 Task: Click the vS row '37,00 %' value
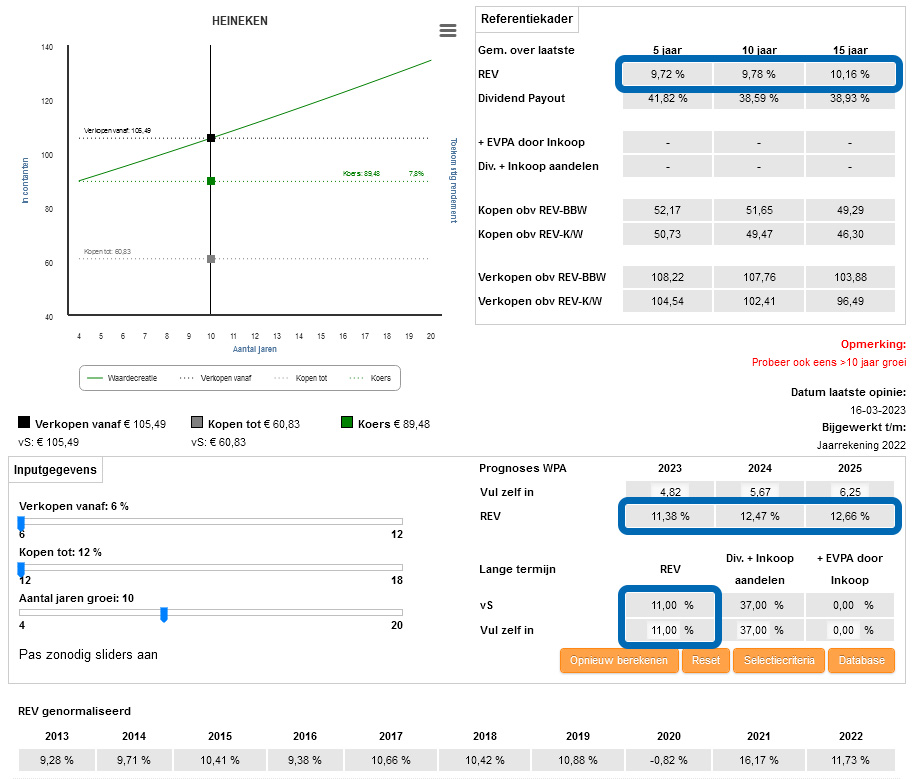click(760, 605)
